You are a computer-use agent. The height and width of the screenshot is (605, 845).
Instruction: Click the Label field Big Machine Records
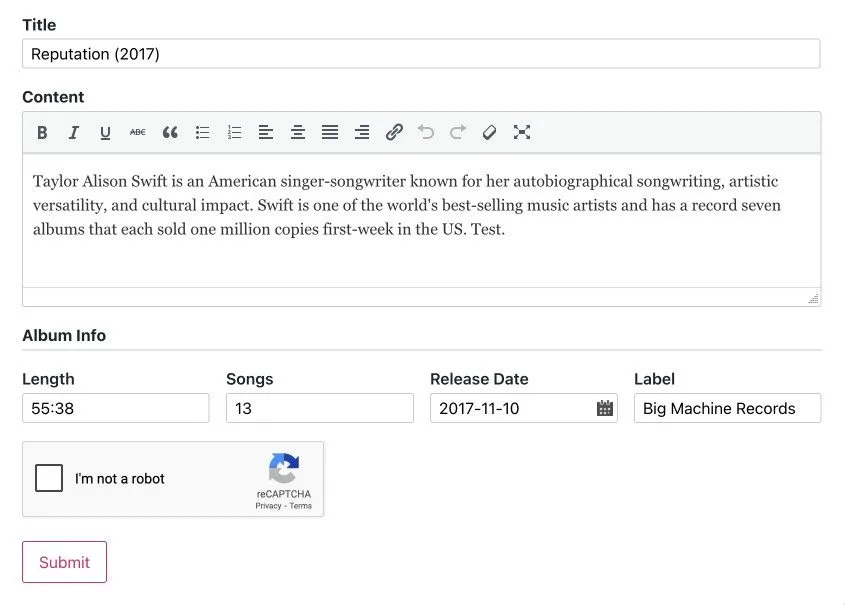tap(728, 408)
